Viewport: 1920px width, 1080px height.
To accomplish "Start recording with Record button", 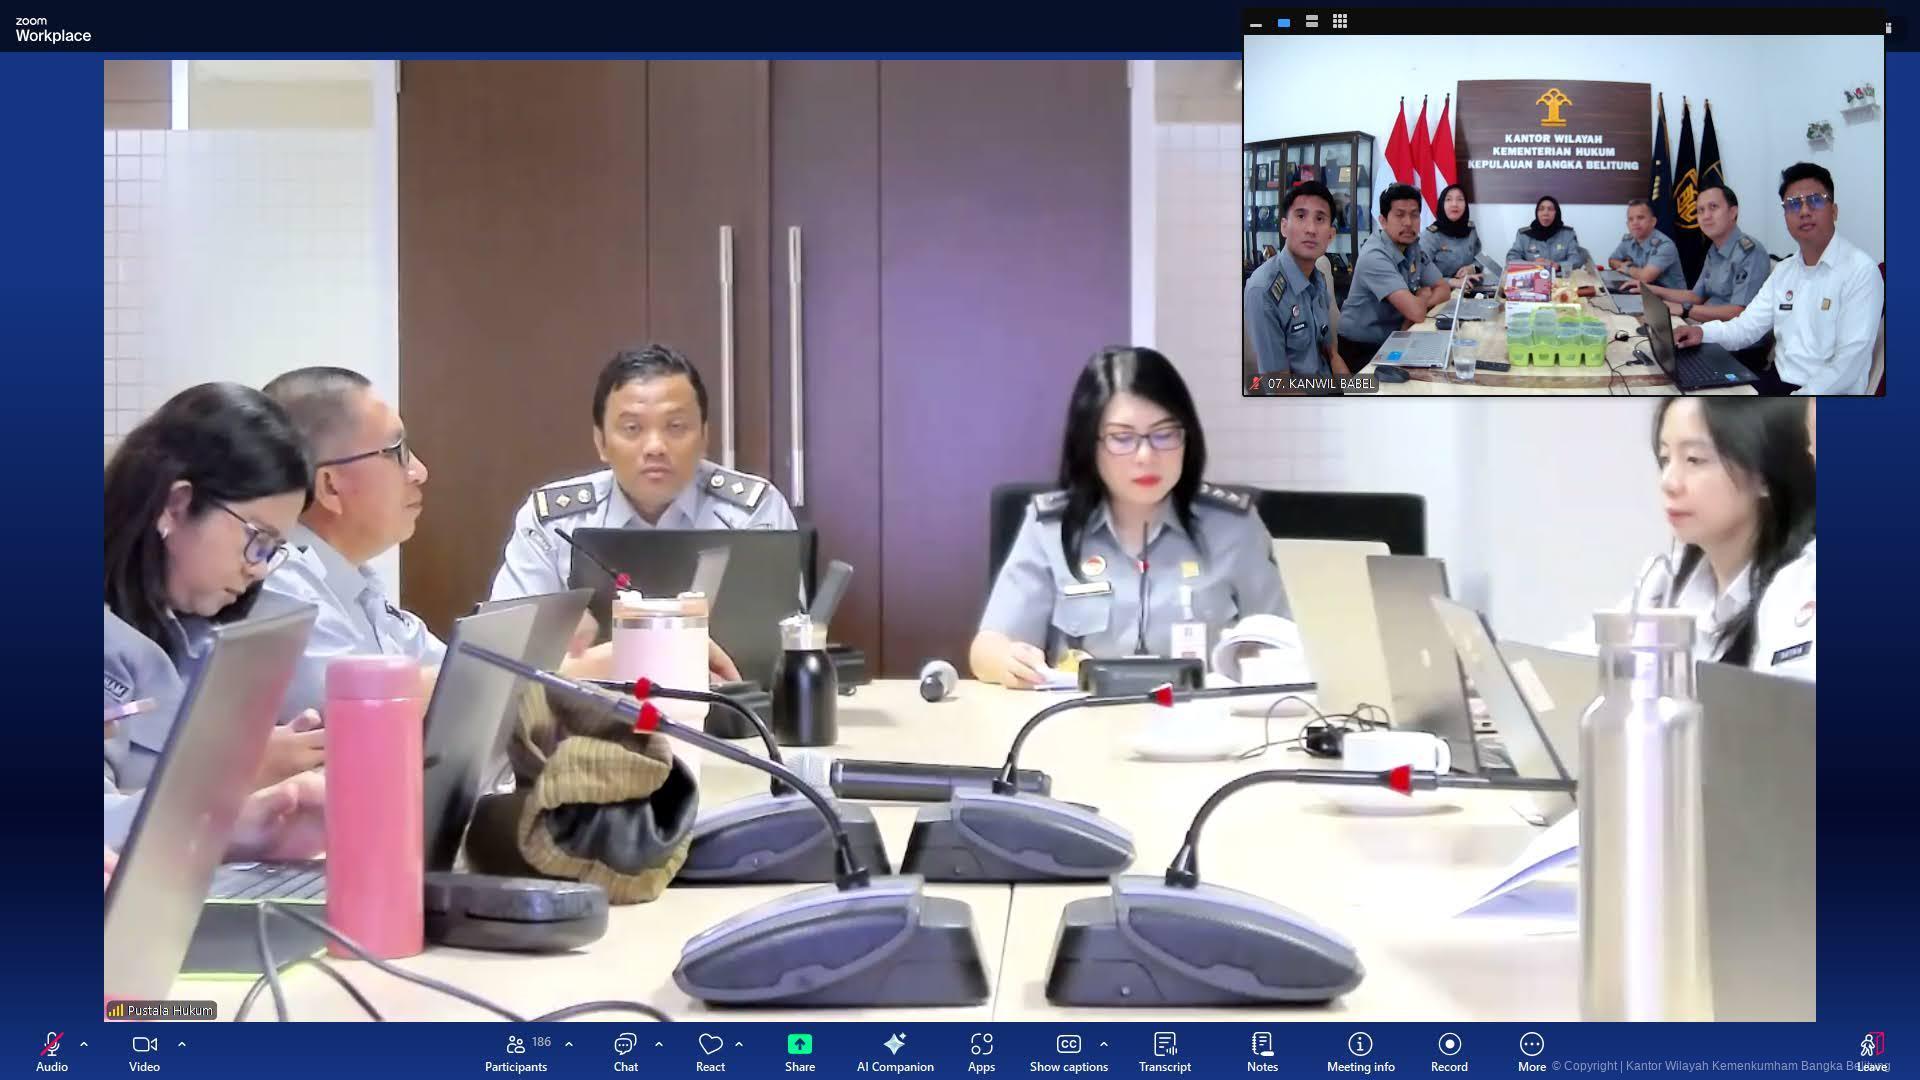I will (x=1449, y=1045).
